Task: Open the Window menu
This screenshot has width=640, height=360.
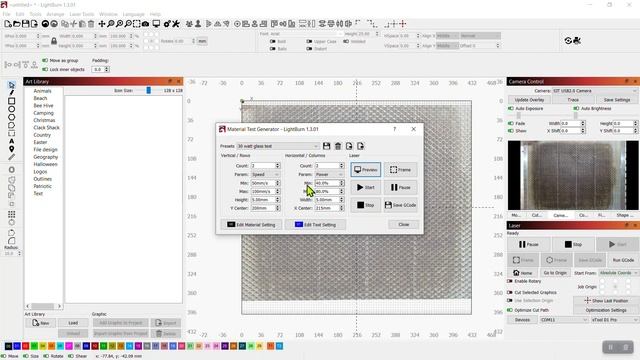Action: pyautogui.click(x=108, y=14)
